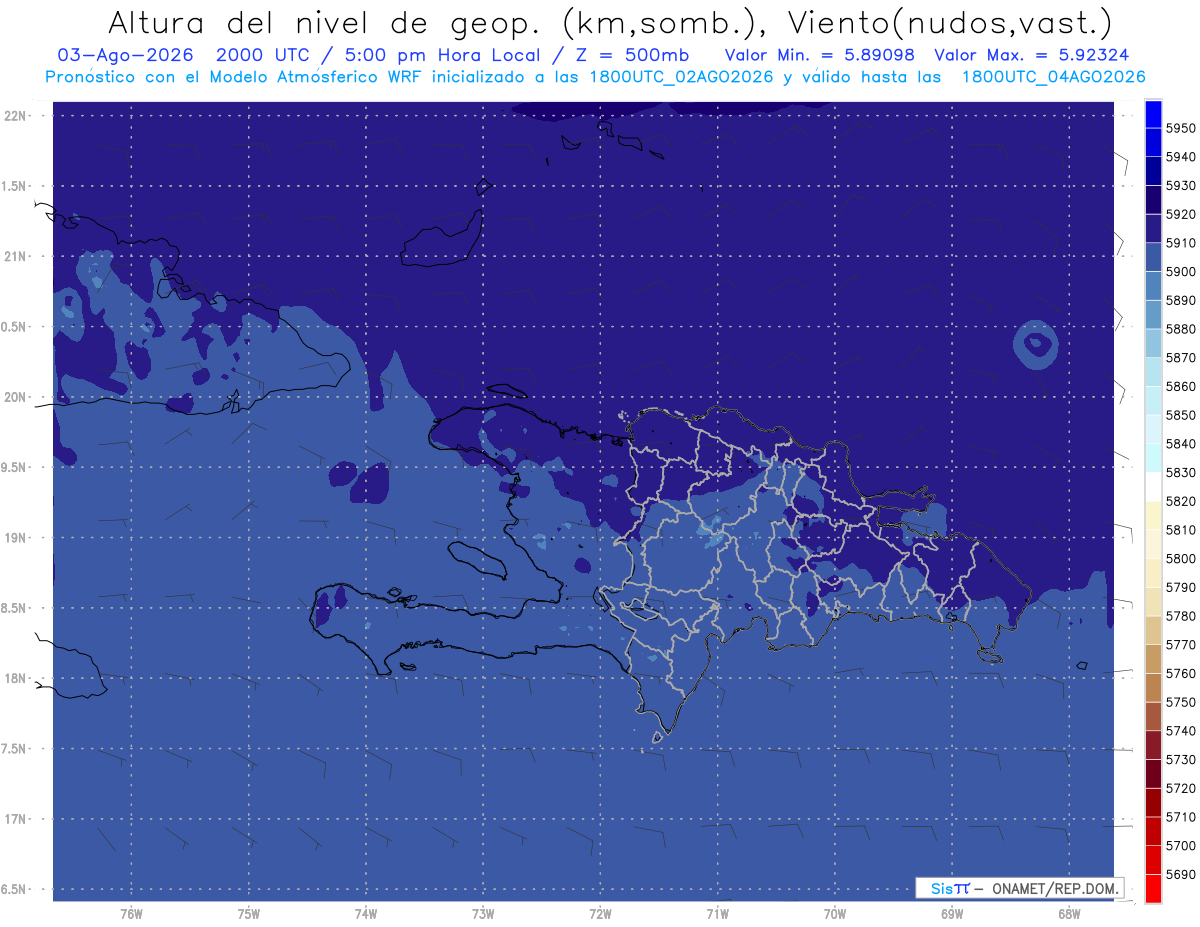Click 'Valor Max. = 5.92324' text
Screen dimensions: 1200x927
click(1032, 55)
